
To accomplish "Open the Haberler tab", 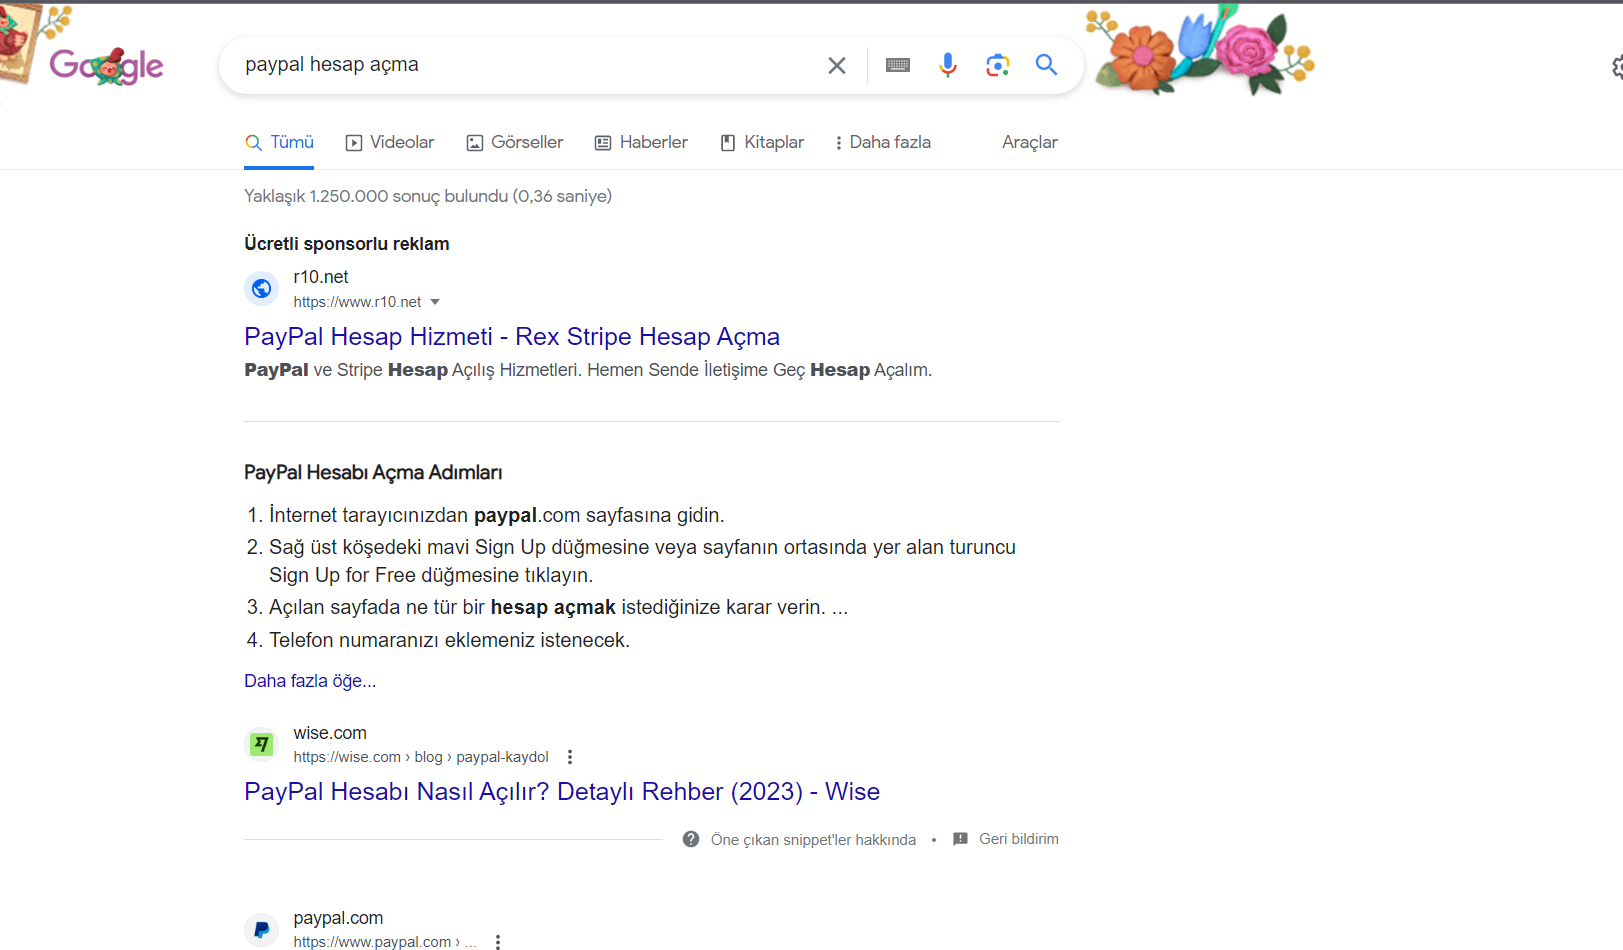I will tap(641, 142).
